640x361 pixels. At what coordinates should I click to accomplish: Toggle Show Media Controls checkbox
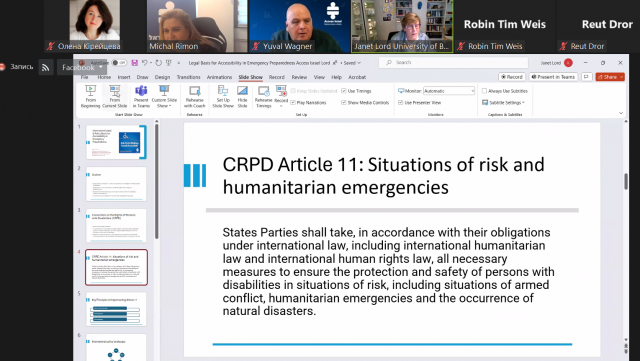click(x=344, y=103)
